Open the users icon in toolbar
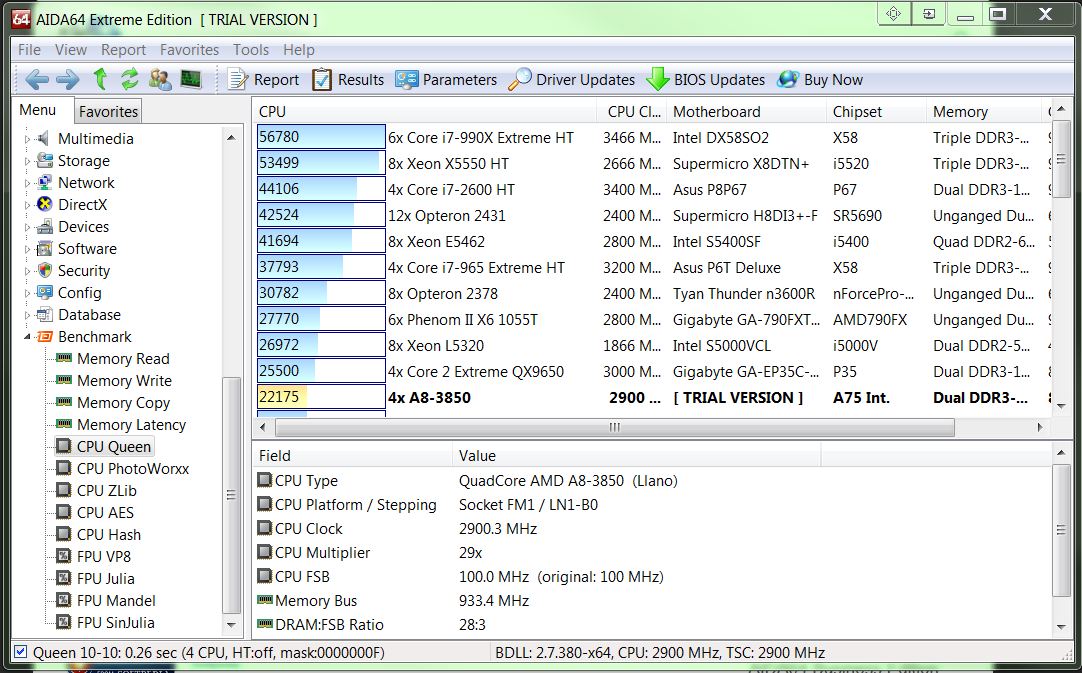The width and height of the screenshot is (1082, 673). point(160,79)
